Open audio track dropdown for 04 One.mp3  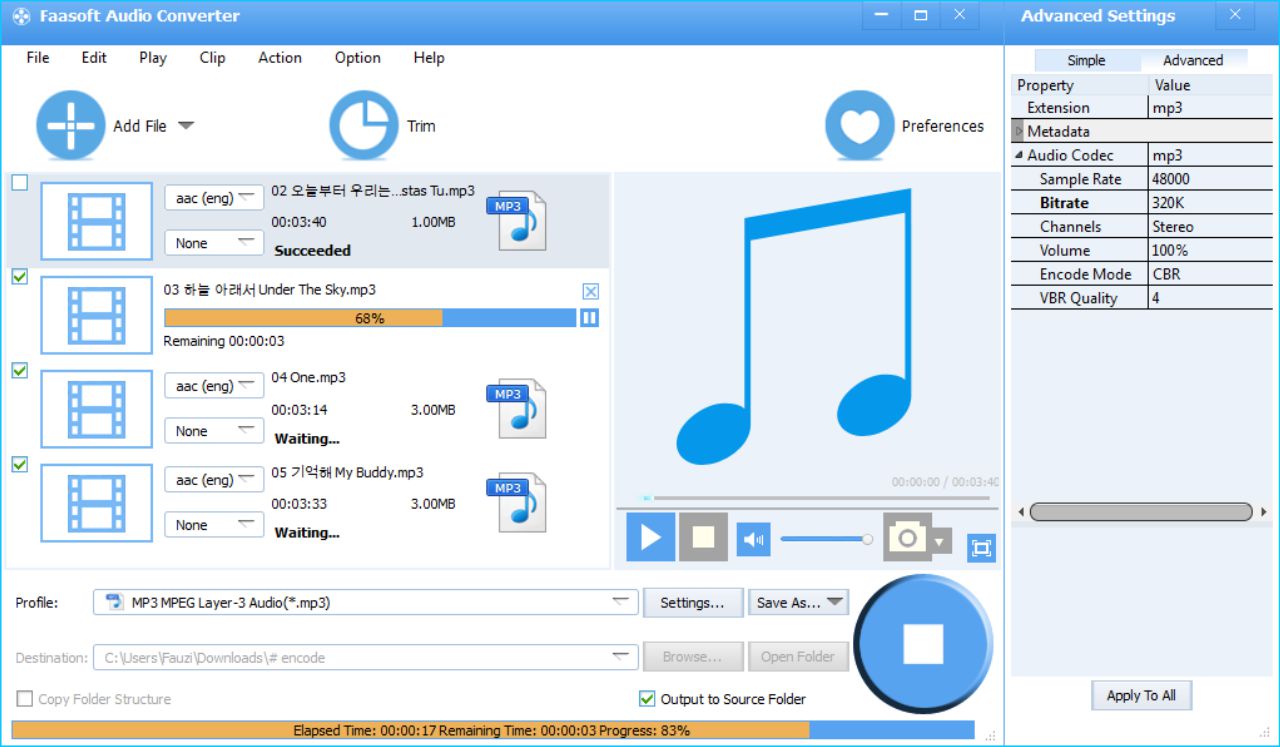(x=214, y=386)
